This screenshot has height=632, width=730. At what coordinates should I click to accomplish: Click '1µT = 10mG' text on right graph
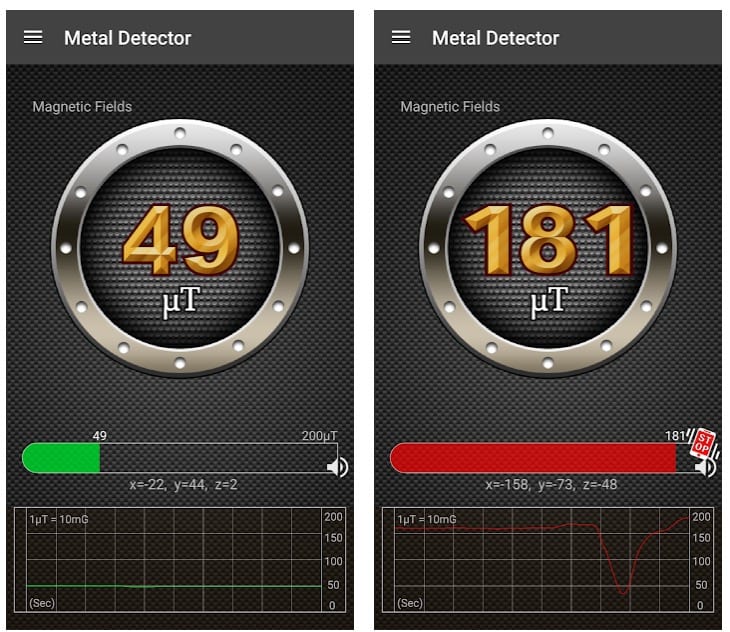coord(426,519)
